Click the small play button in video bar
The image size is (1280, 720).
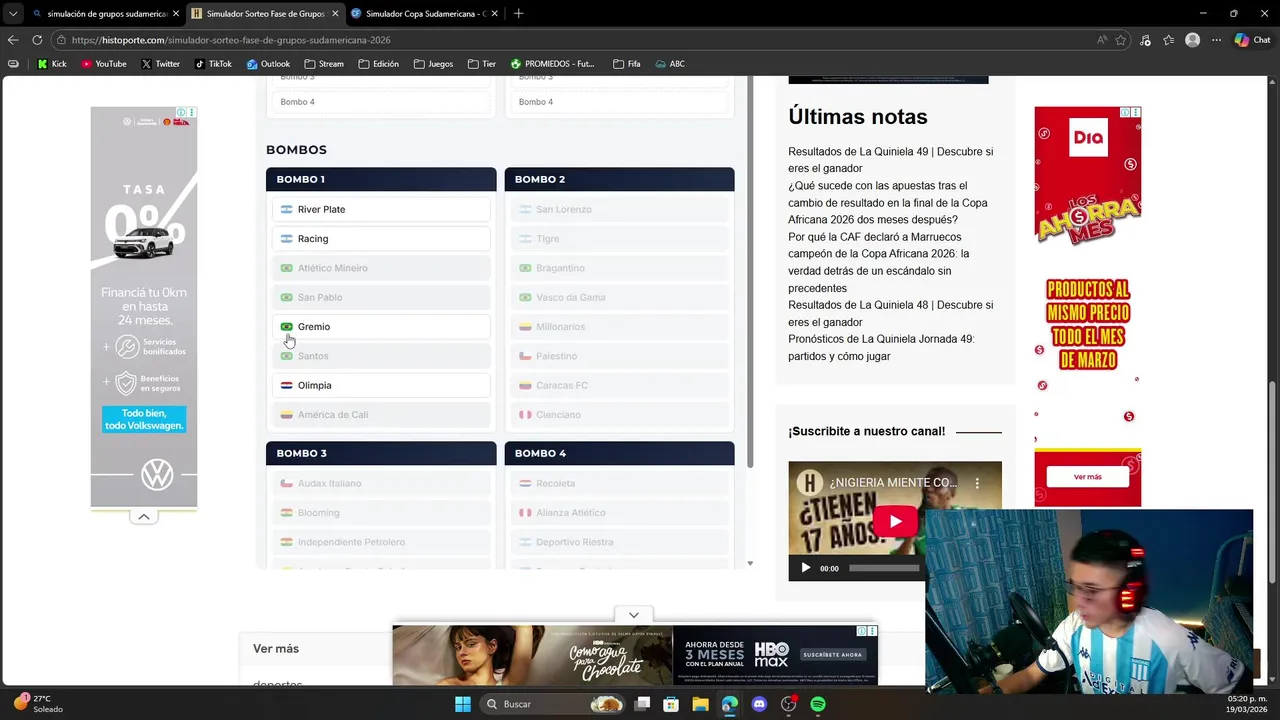[805, 568]
